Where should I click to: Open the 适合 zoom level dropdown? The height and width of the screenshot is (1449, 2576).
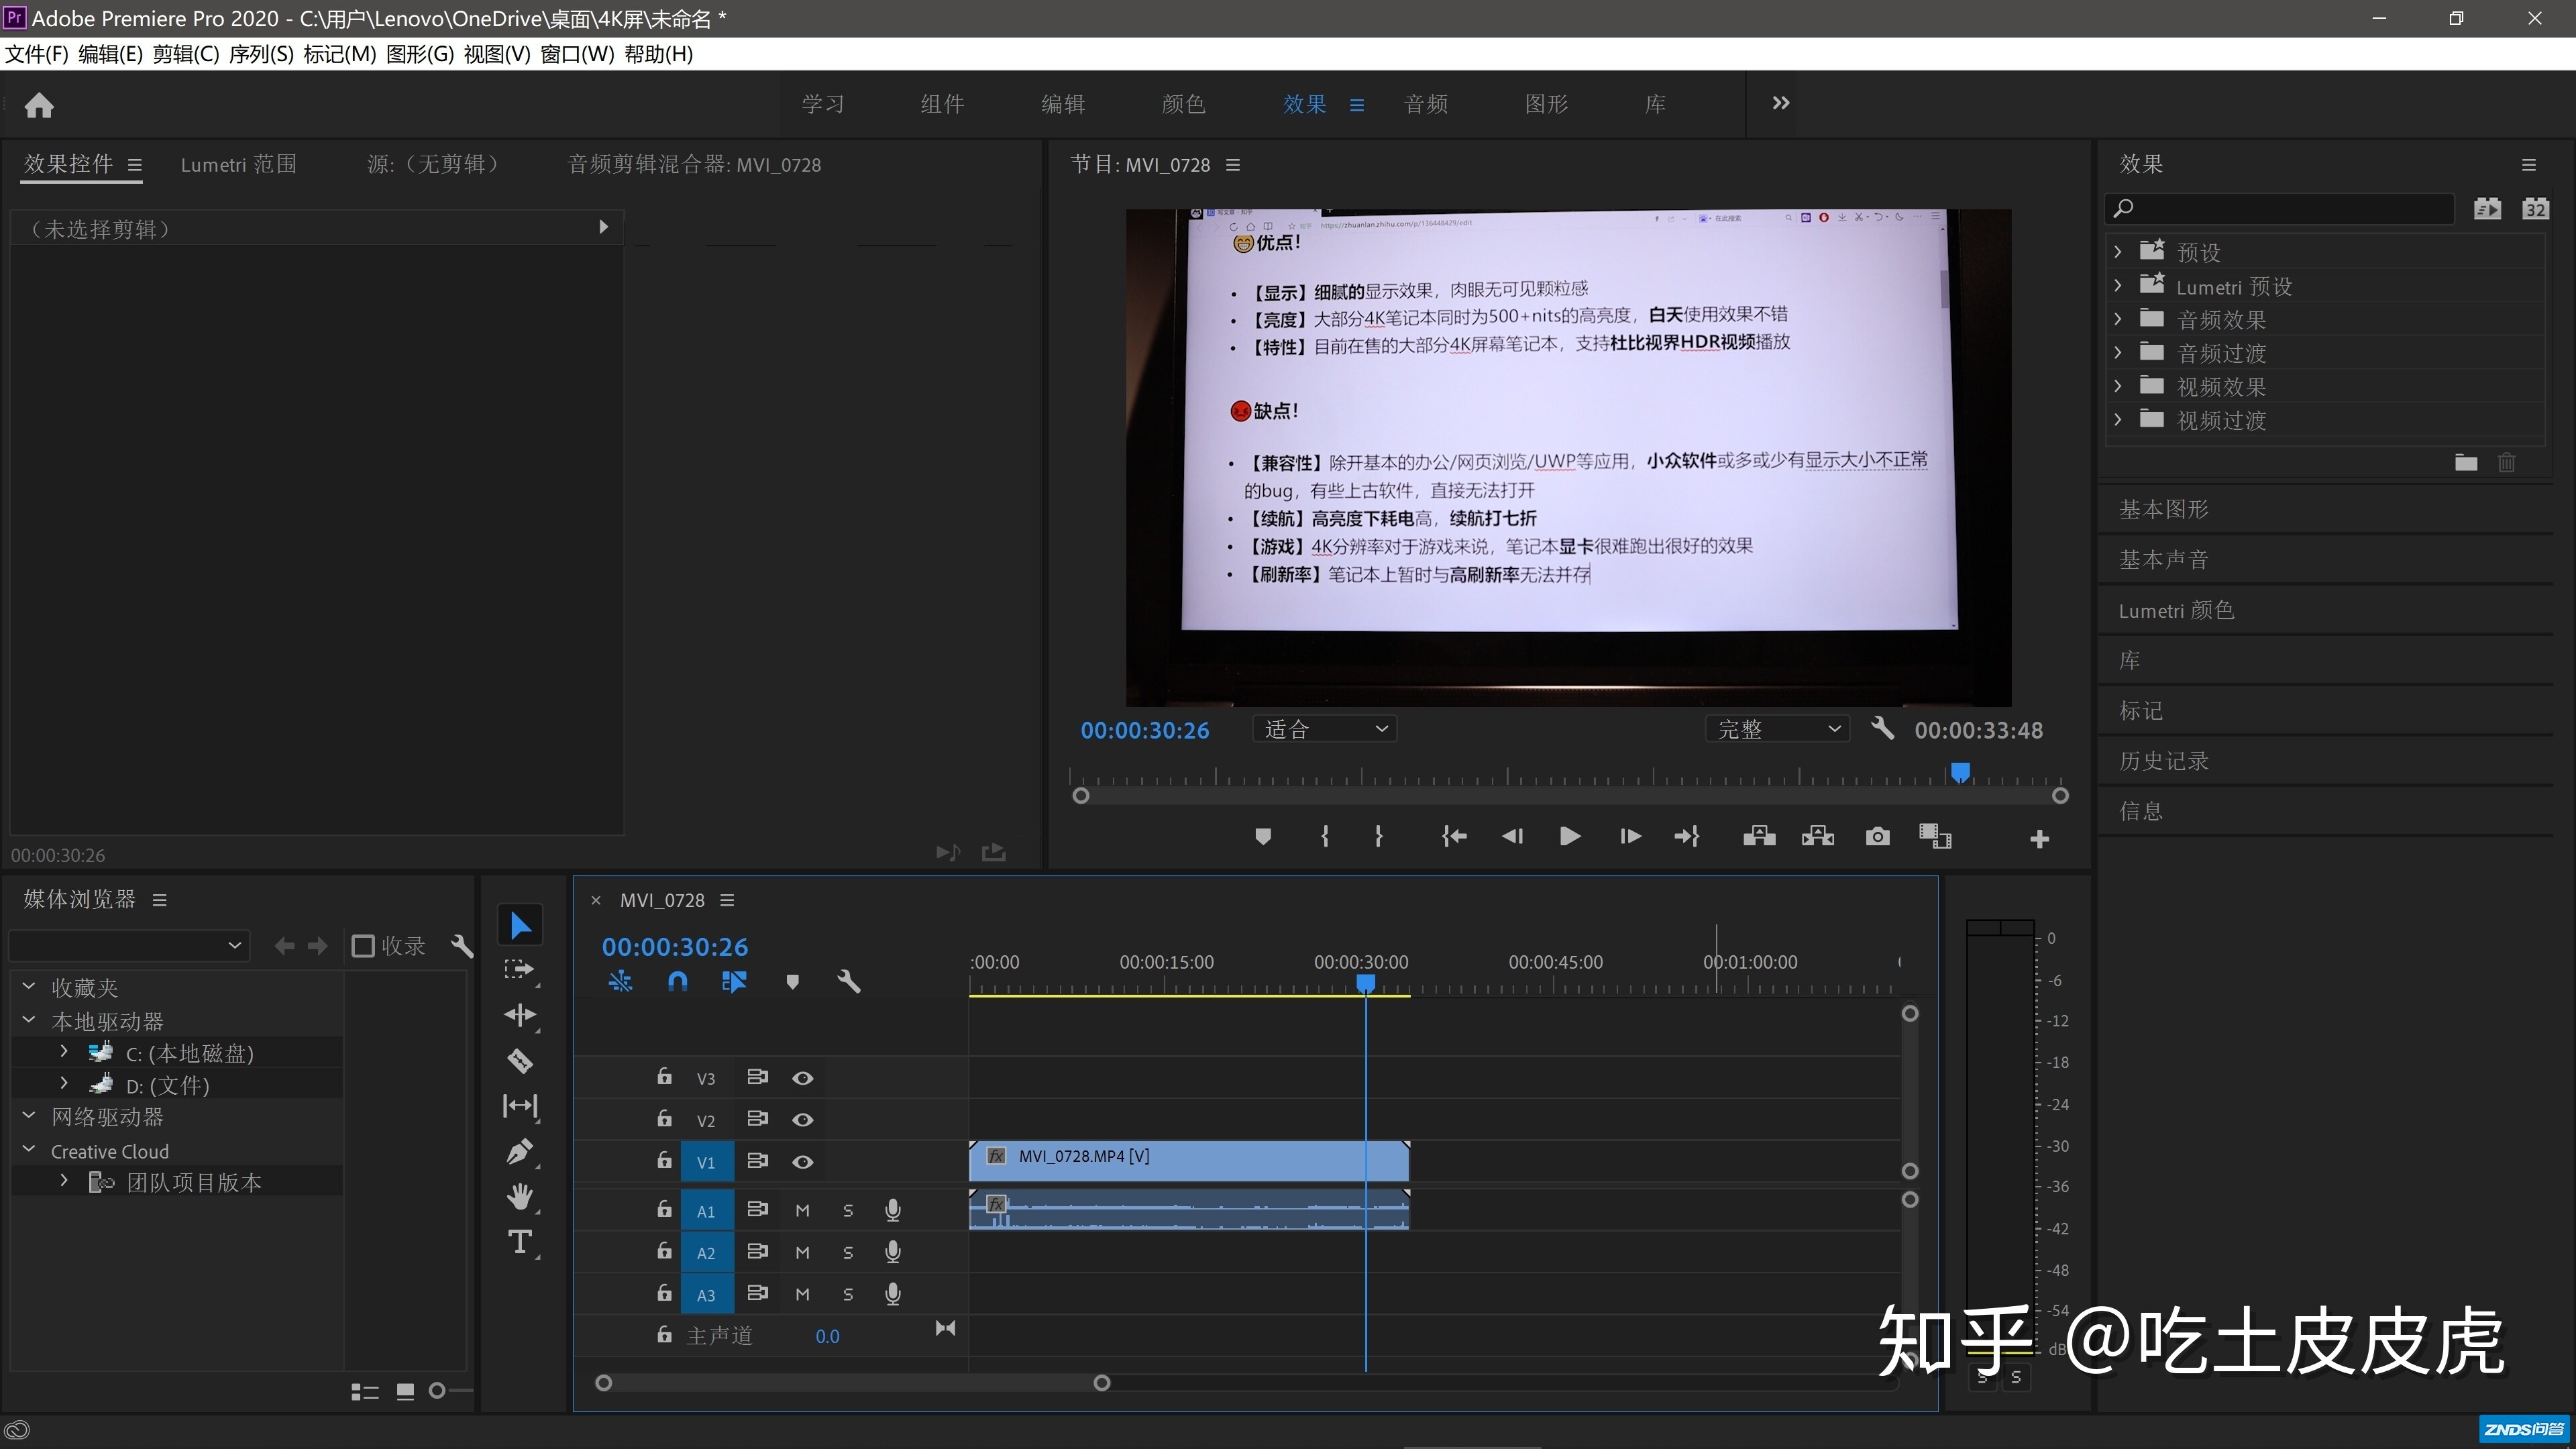point(1324,729)
